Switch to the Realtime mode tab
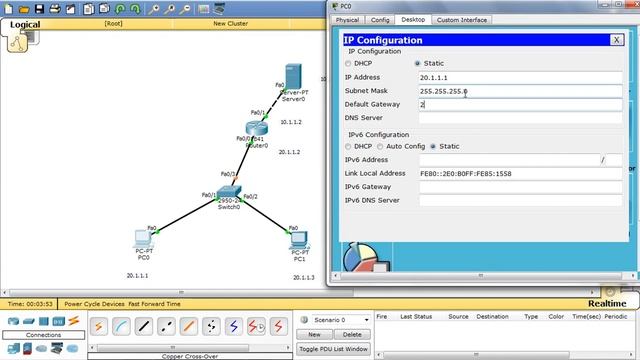 point(607,304)
